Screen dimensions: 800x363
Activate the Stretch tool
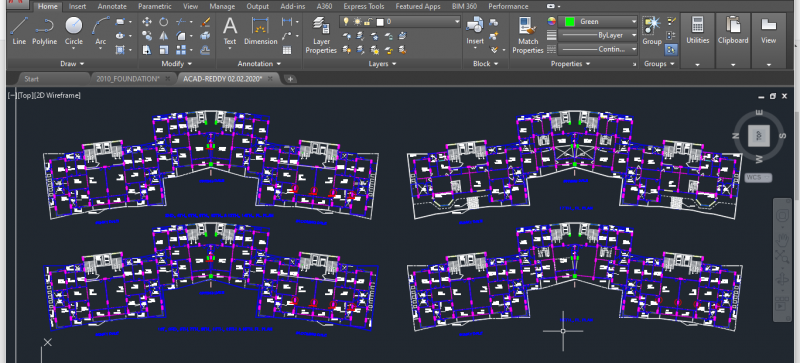click(x=147, y=50)
